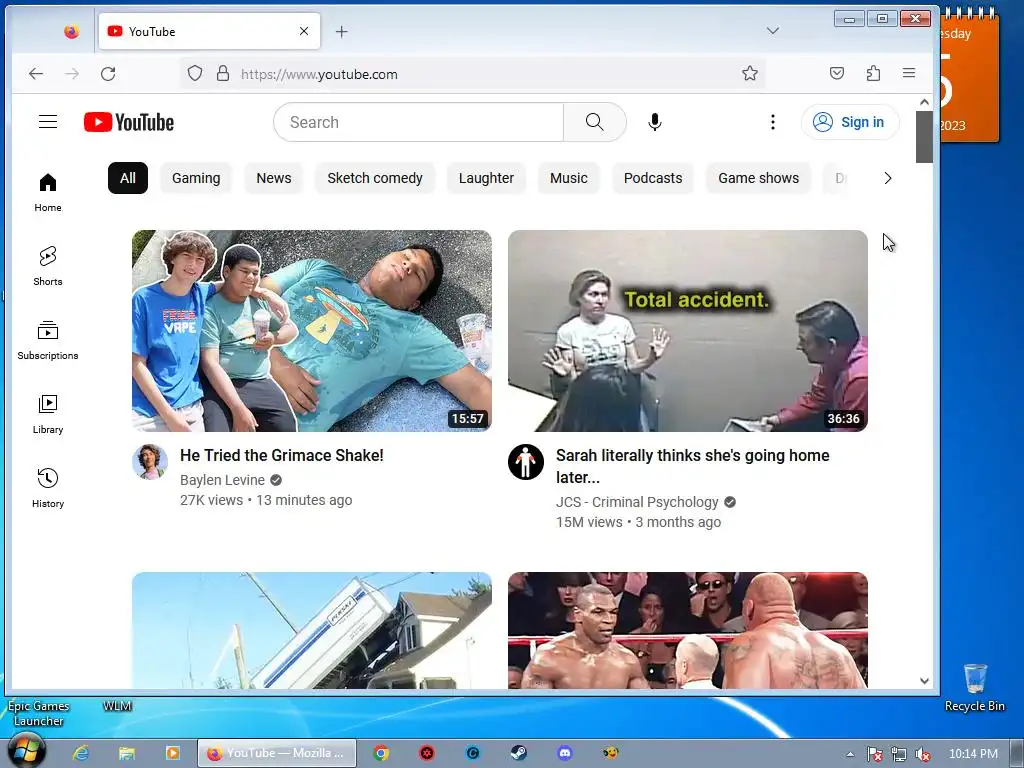Image resolution: width=1024 pixels, height=768 pixels.
Task: Click the Sign in button
Action: point(850,122)
